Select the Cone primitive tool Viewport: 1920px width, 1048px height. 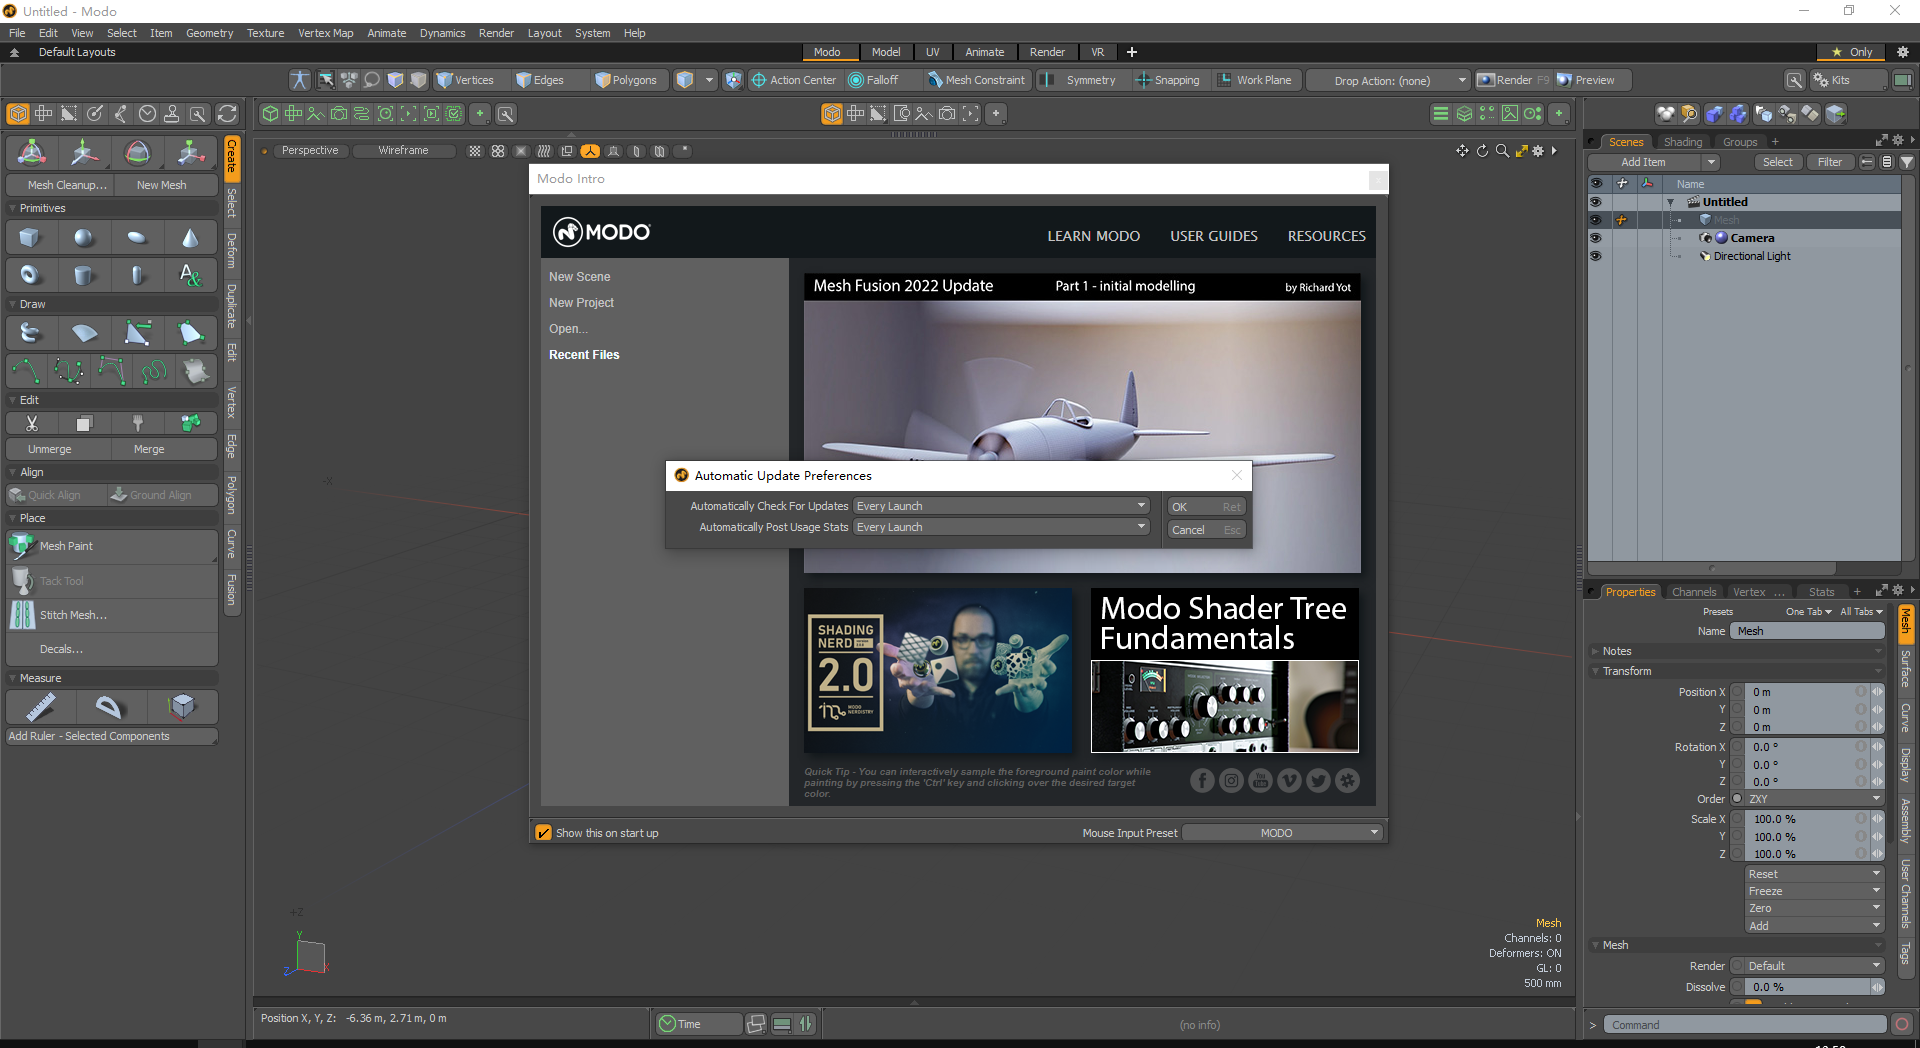[190, 238]
